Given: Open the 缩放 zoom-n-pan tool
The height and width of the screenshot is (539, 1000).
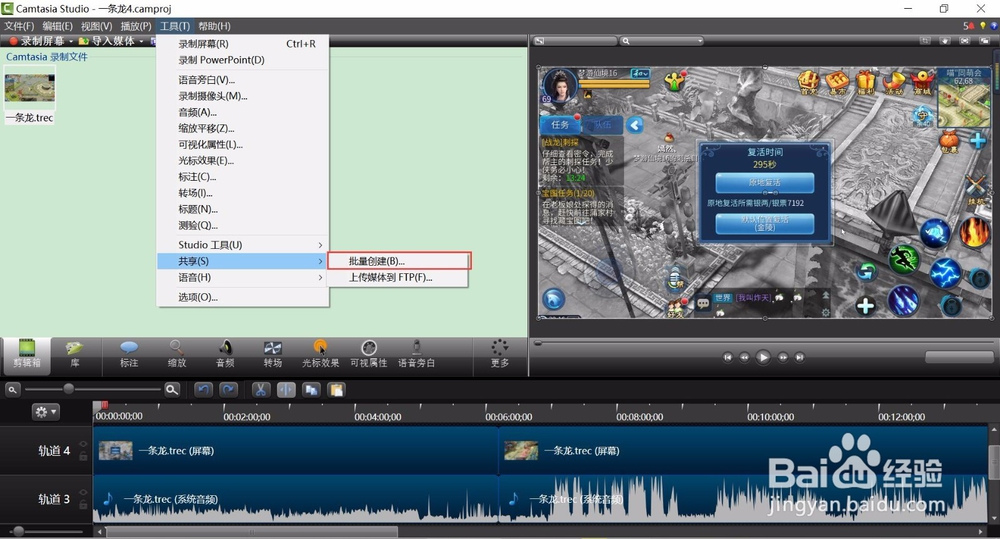Looking at the screenshot, I should [177, 354].
